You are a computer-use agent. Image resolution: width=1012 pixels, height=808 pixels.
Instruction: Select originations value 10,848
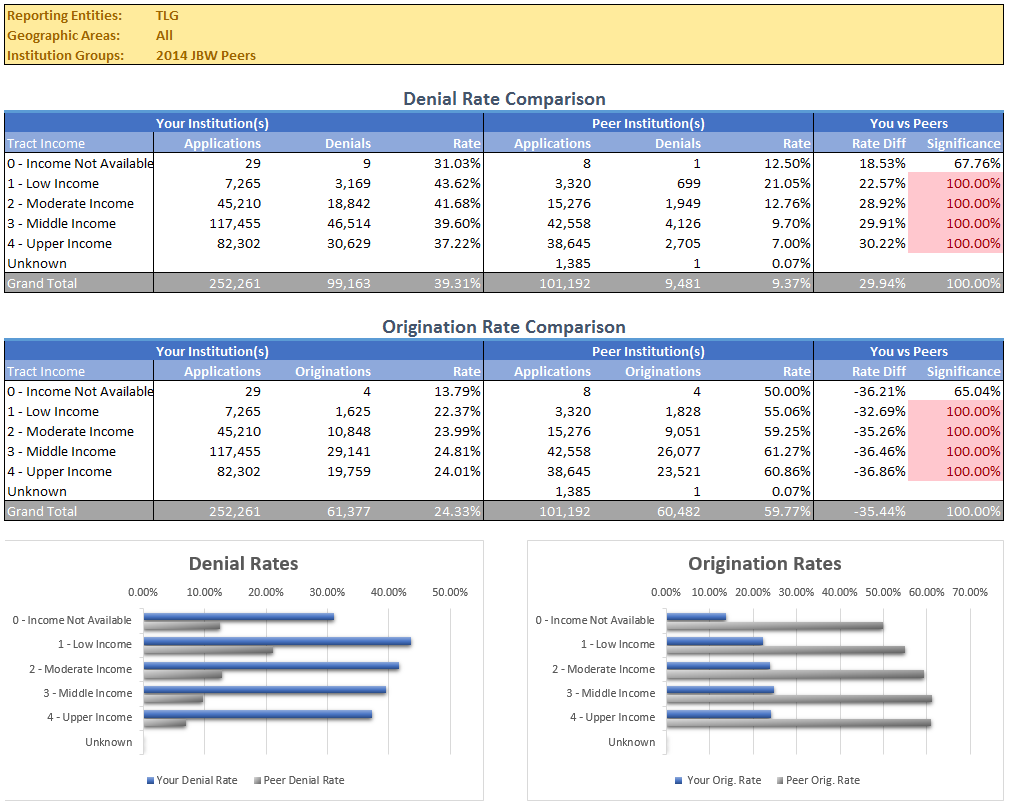pyautogui.click(x=349, y=431)
